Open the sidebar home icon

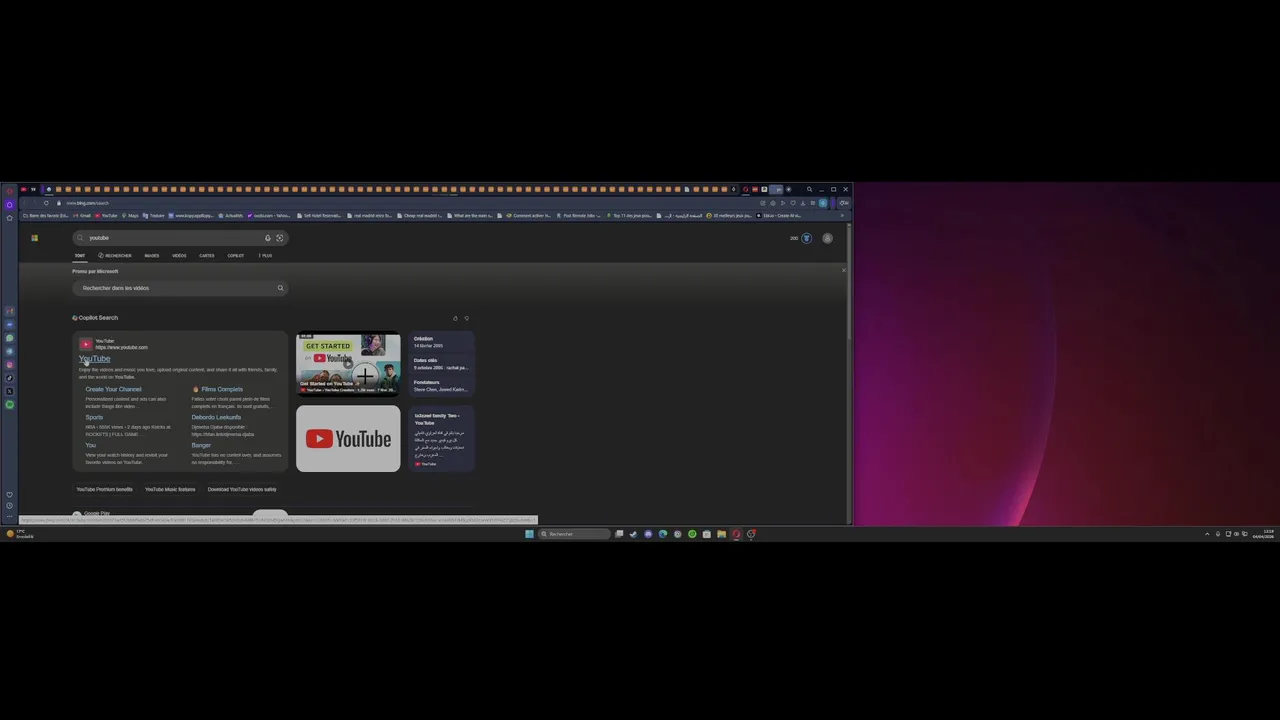[x=10, y=217]
